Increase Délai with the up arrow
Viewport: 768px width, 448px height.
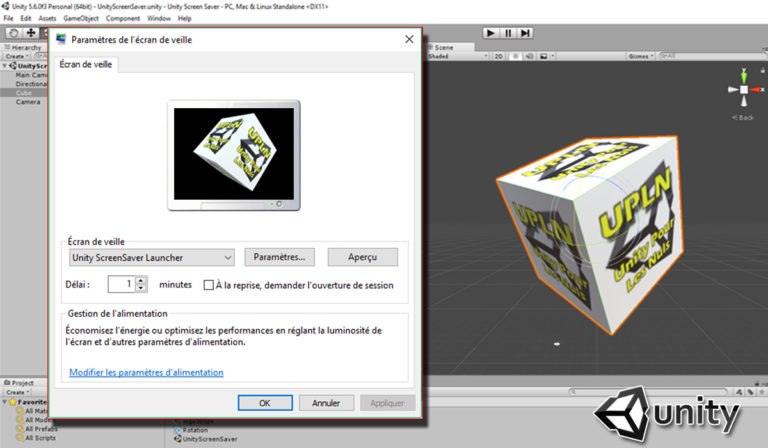pyautogui.click(x=141, y=281)
